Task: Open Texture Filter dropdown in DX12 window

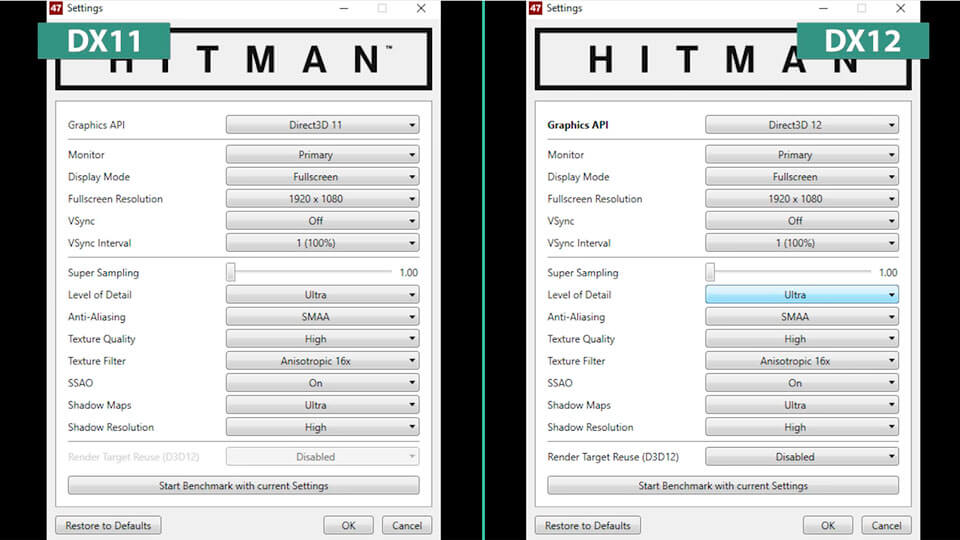Action: [802, 361]
